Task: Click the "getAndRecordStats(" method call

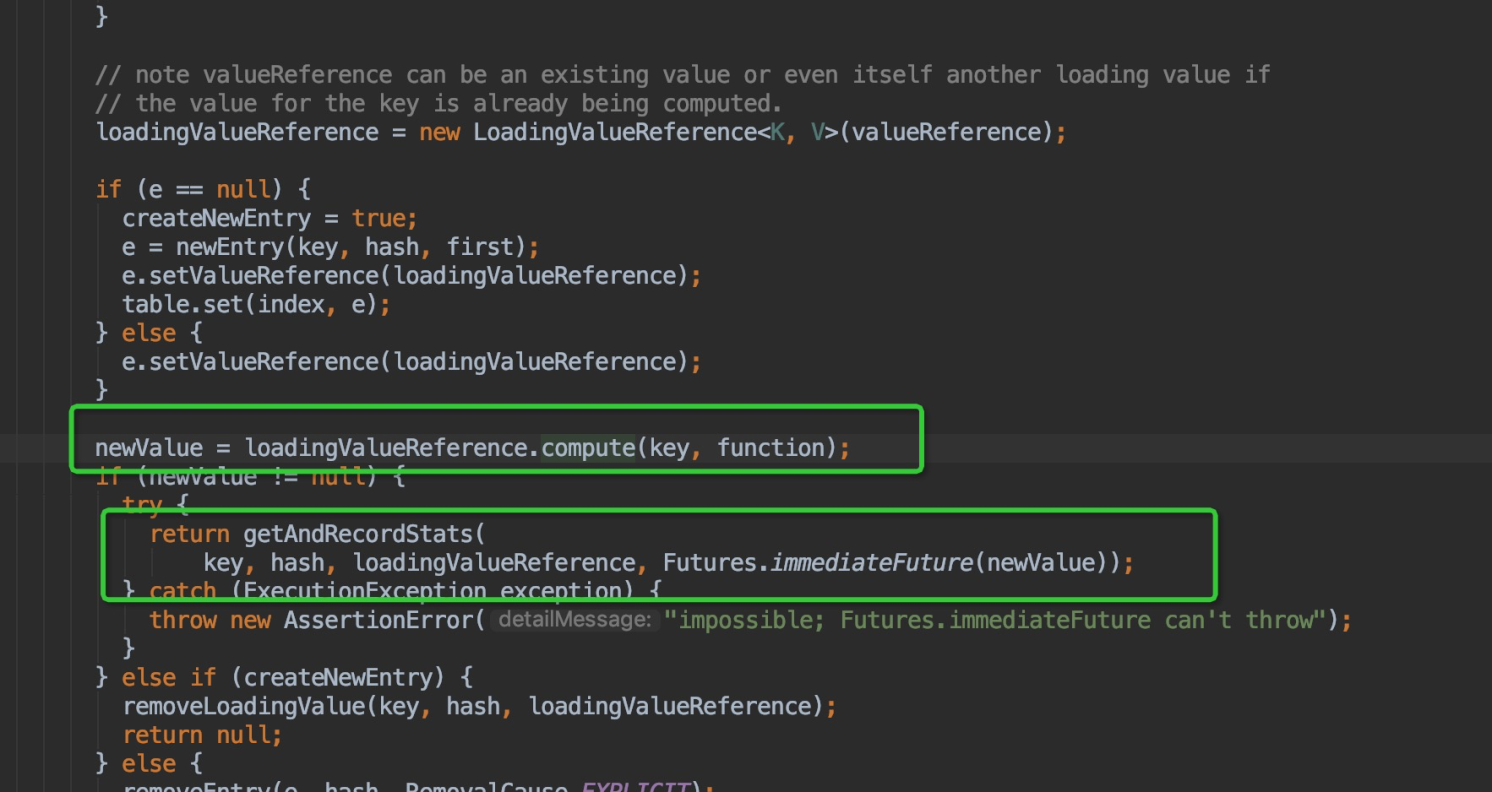Action: coord(364,534)
